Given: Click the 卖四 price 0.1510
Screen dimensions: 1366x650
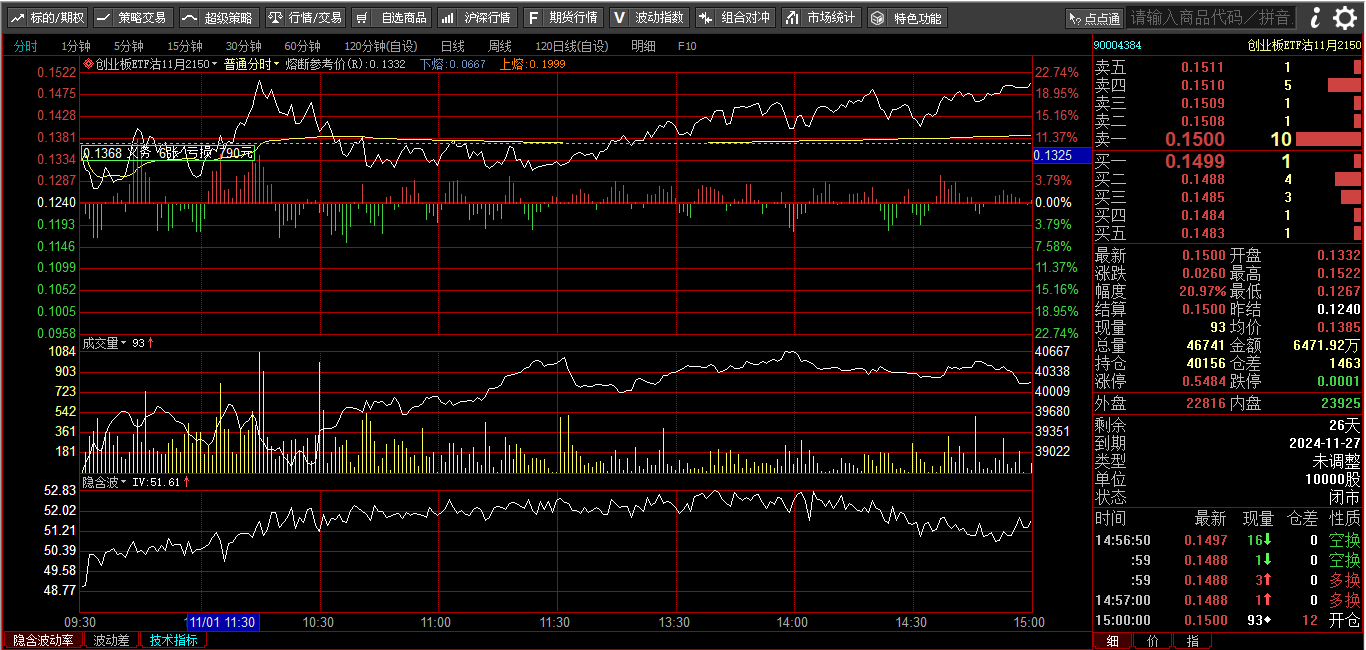Looking at the screenshot, I should click(x=1202, y=86).
